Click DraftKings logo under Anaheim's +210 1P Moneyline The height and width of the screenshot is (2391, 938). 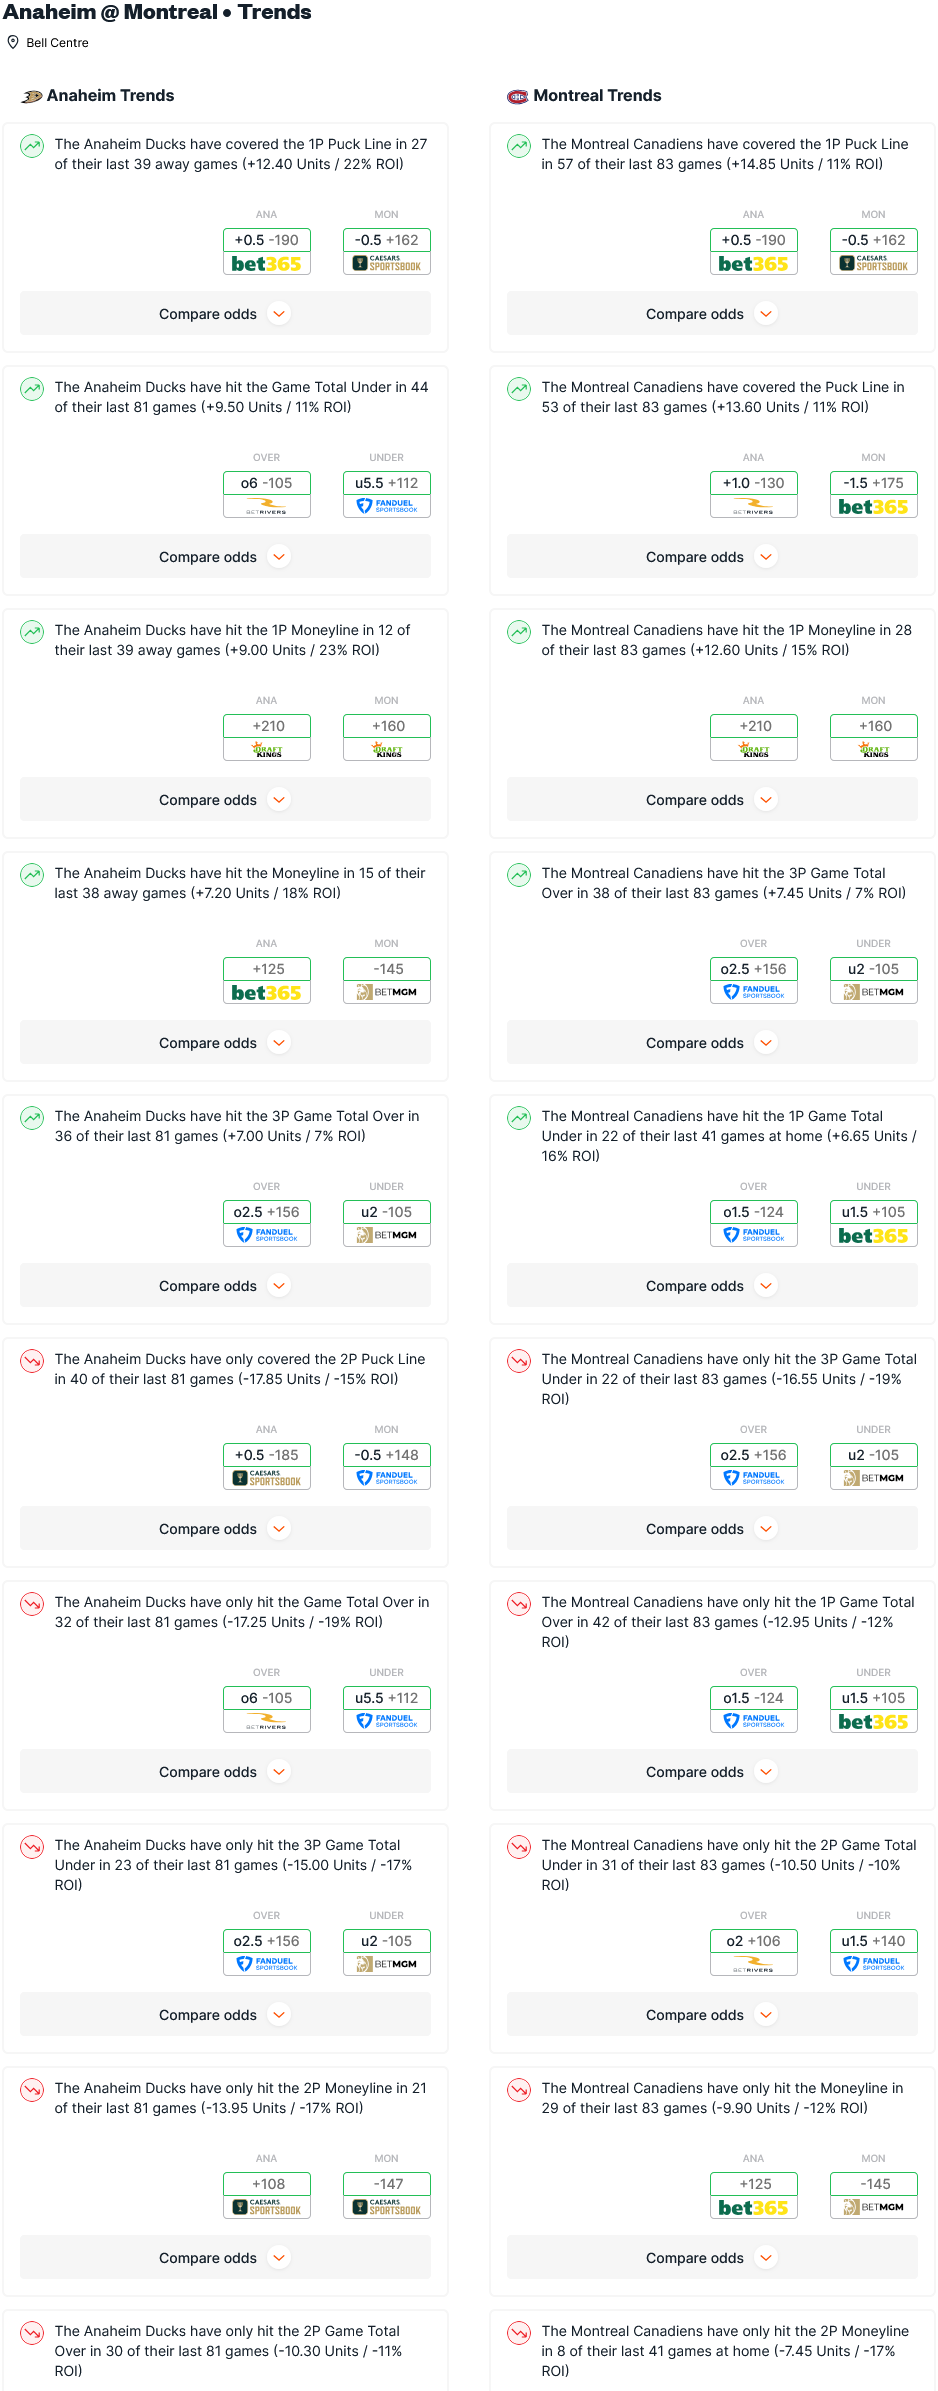[267, 750]
